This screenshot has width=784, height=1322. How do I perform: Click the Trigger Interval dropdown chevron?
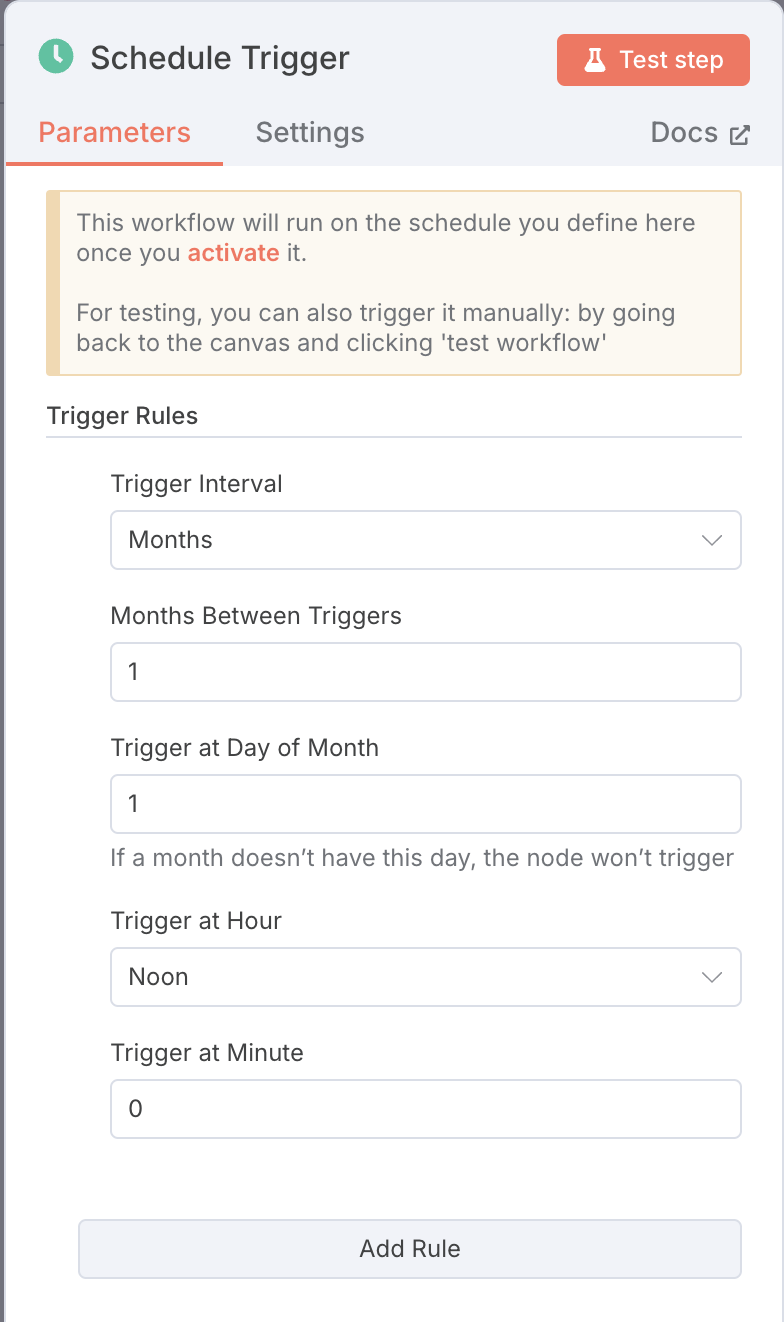[x=712, y=540]
